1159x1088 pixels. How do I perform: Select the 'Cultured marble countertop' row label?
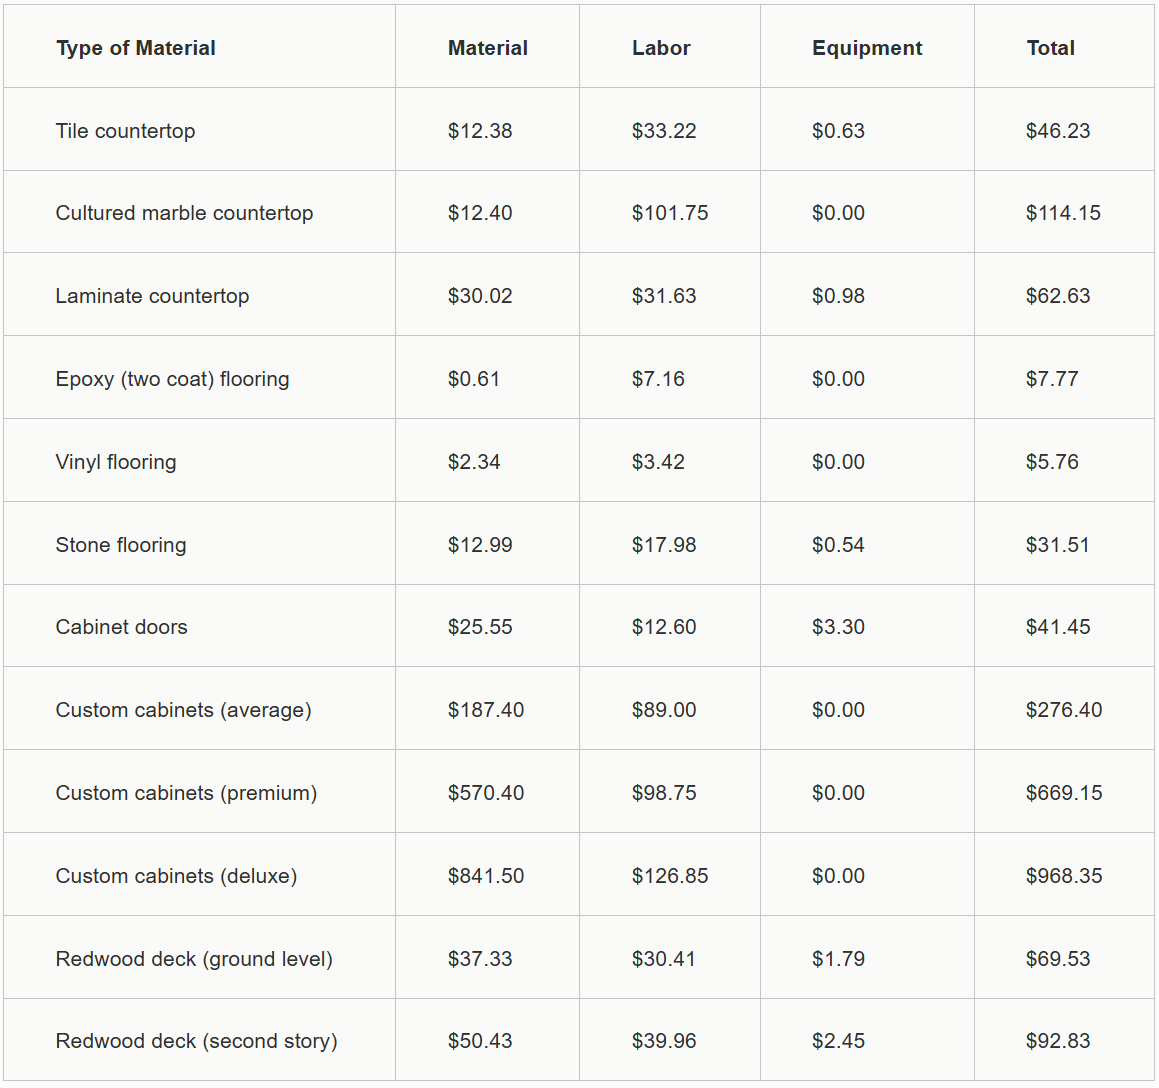point(185,213)
